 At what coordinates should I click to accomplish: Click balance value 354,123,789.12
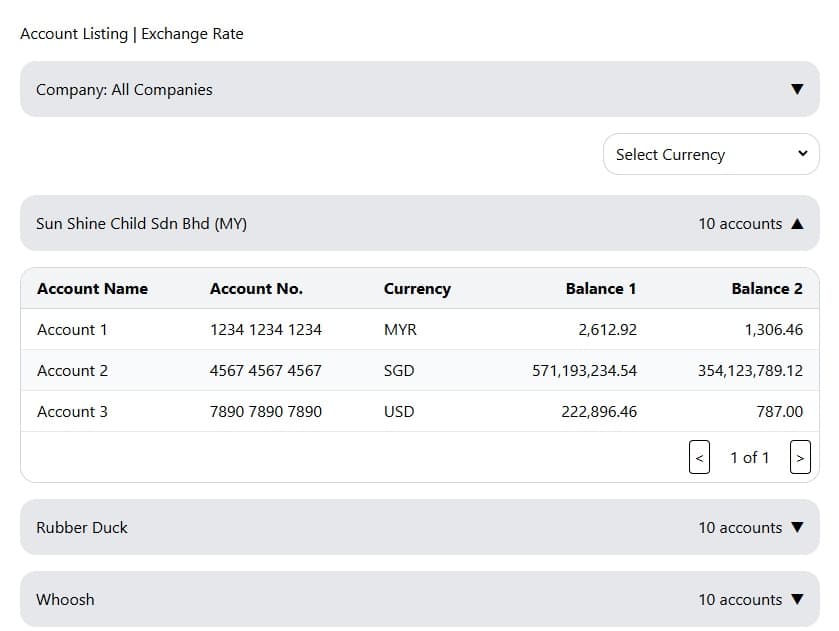point(750,371)
